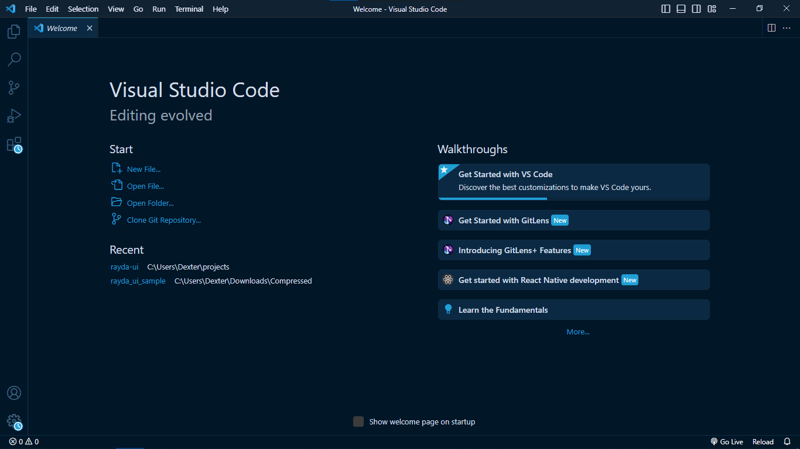Expand More... walkthroughs list

[x=577, y=332]
